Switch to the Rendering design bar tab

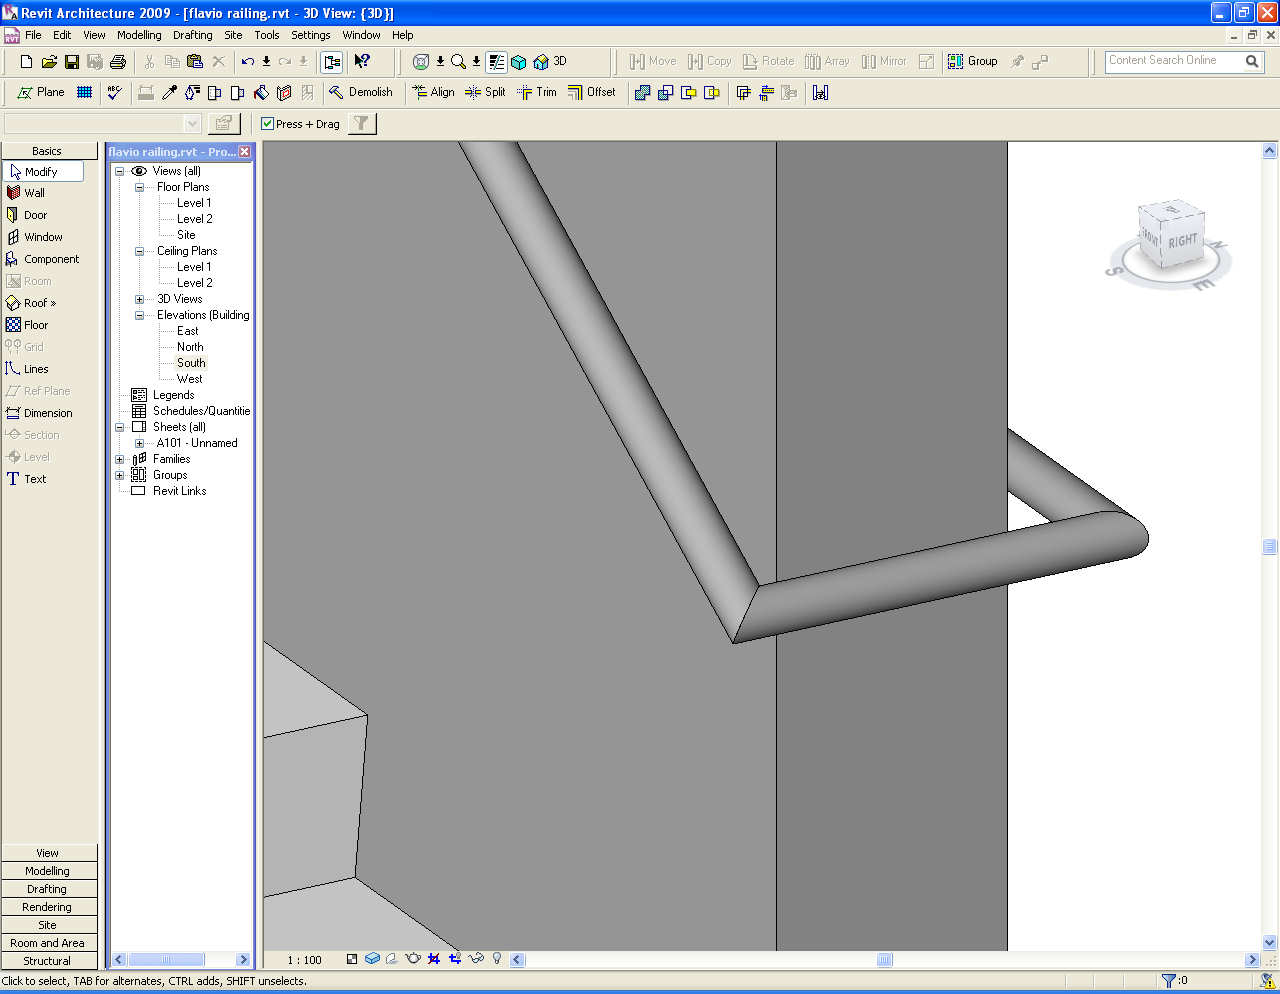[x=47, y=907]
